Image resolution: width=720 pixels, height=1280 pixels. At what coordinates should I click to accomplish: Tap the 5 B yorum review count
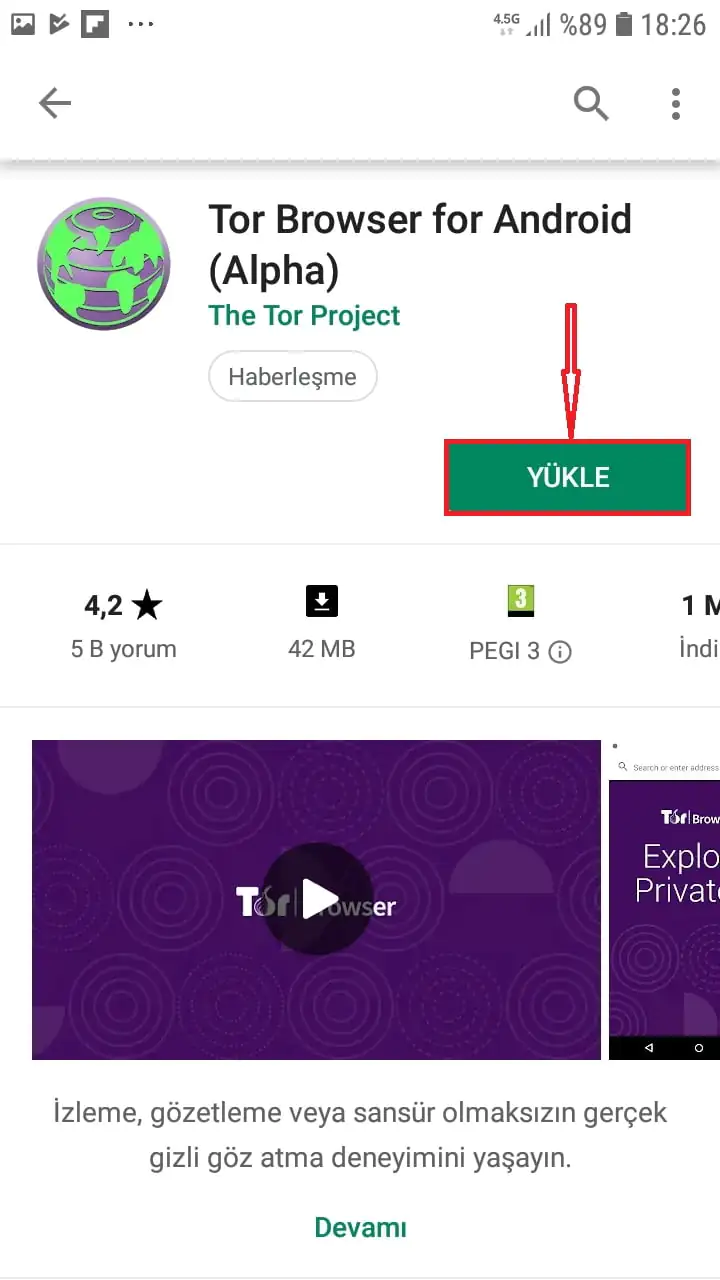coord(123,649)
